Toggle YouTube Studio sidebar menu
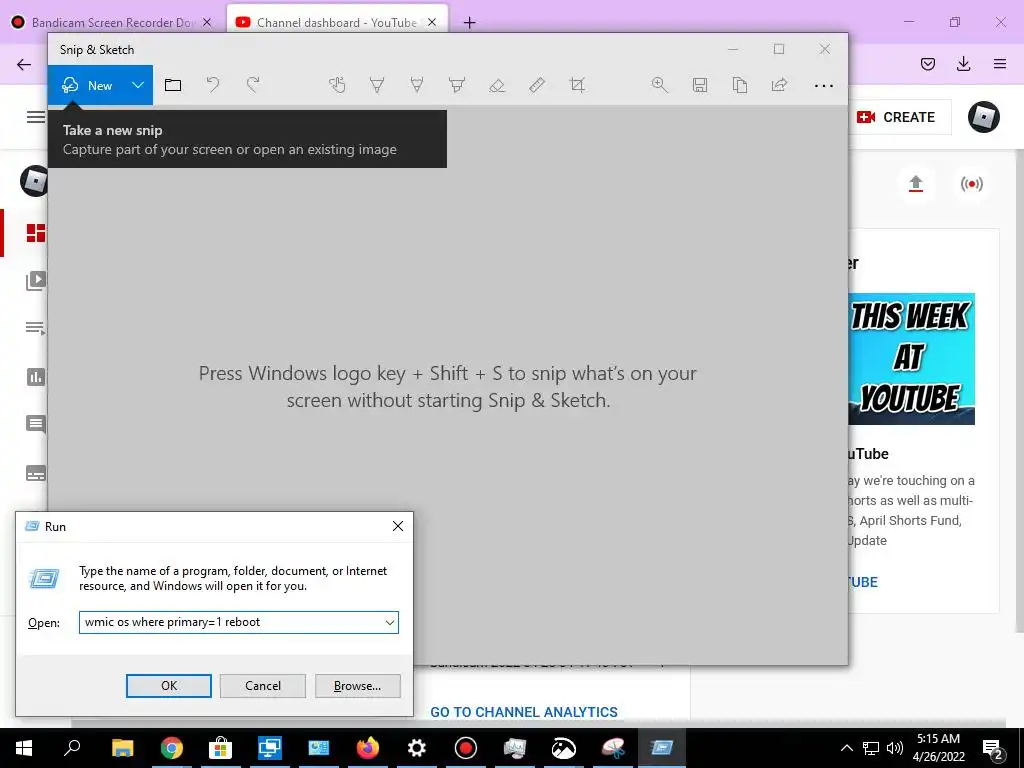The image size is (1024, 768). tap(36, 118)
